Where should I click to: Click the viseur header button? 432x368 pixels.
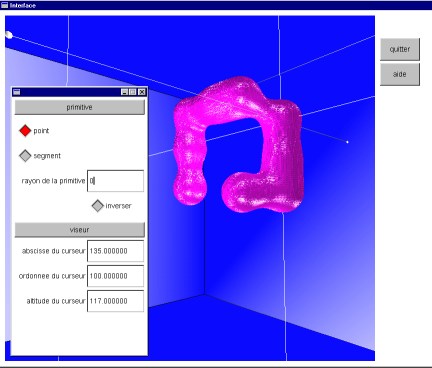coord(80,230)
